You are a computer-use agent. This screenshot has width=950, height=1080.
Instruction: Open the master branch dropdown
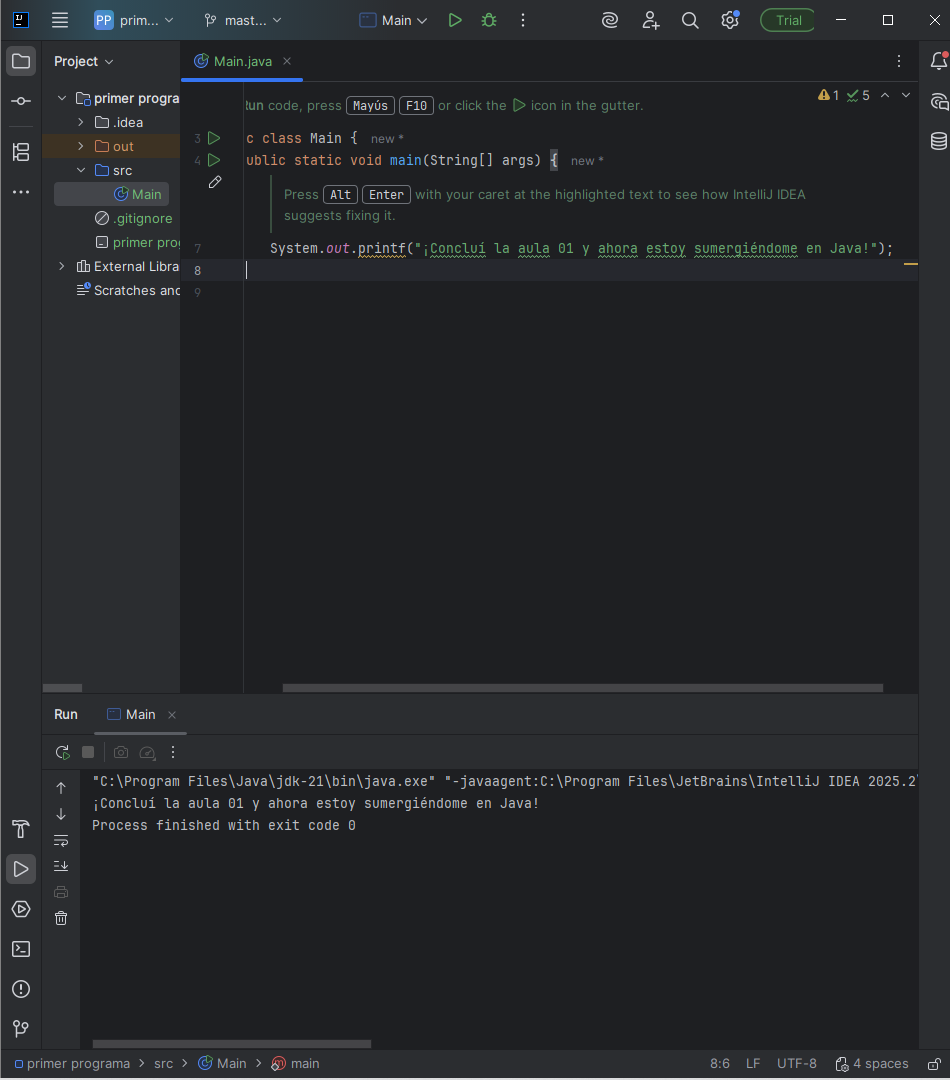[243, 21]
